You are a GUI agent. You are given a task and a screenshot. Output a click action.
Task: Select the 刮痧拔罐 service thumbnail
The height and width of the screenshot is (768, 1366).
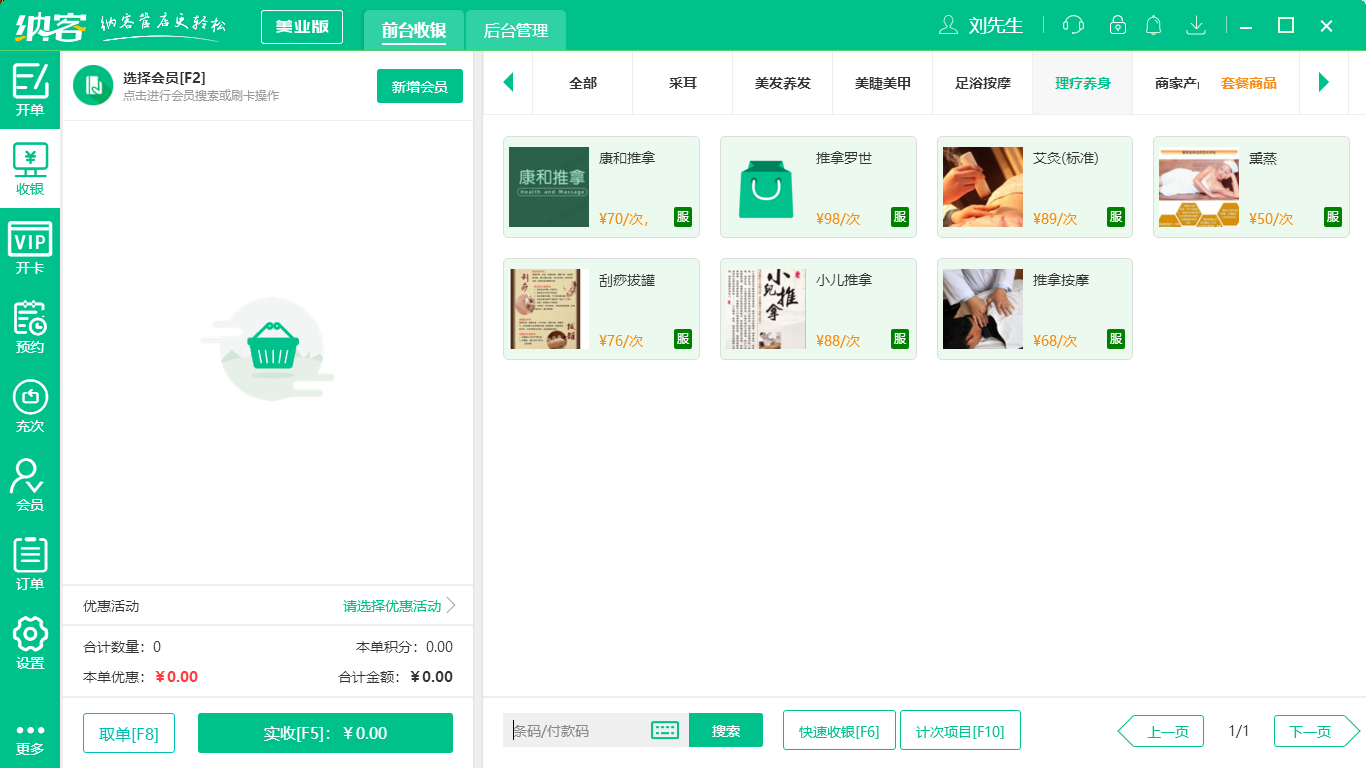[549, 309]
